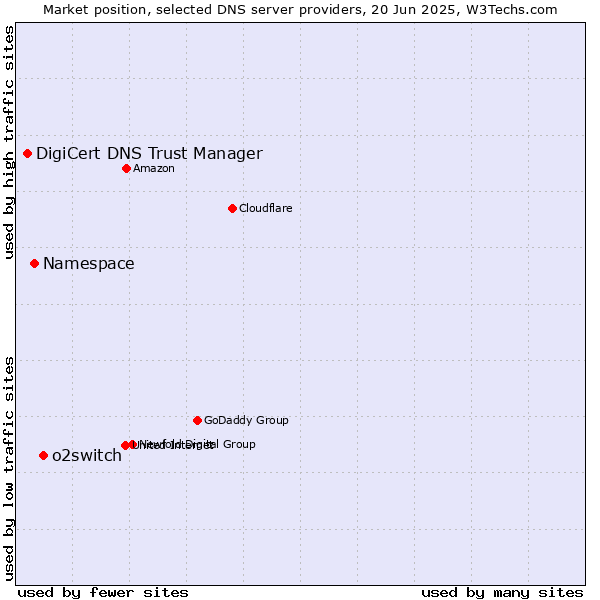Click the "DigiCert DNS Trust Manager" label
Image resolution: width=600 pixels, height=600 pixels.
pos(149,154)
